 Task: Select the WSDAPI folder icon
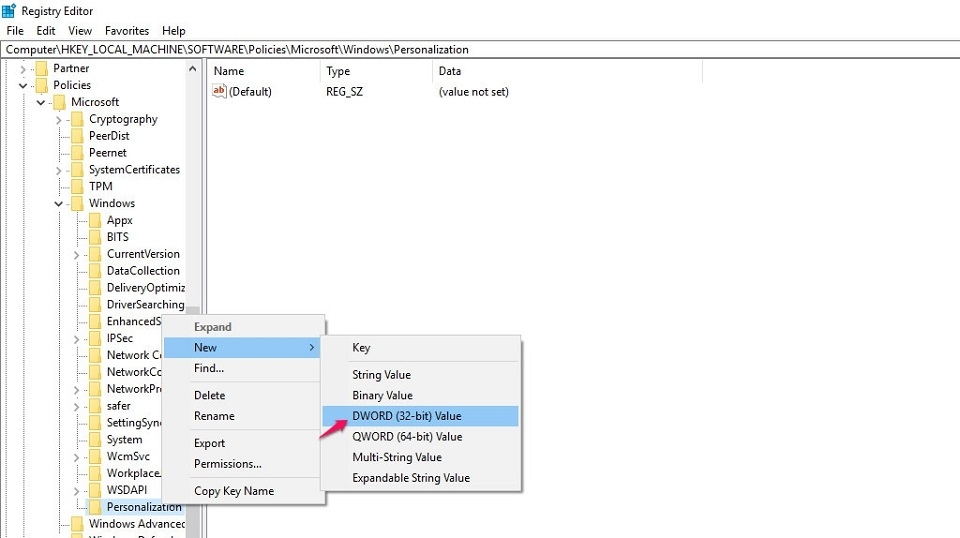click(x=95, y=490)
